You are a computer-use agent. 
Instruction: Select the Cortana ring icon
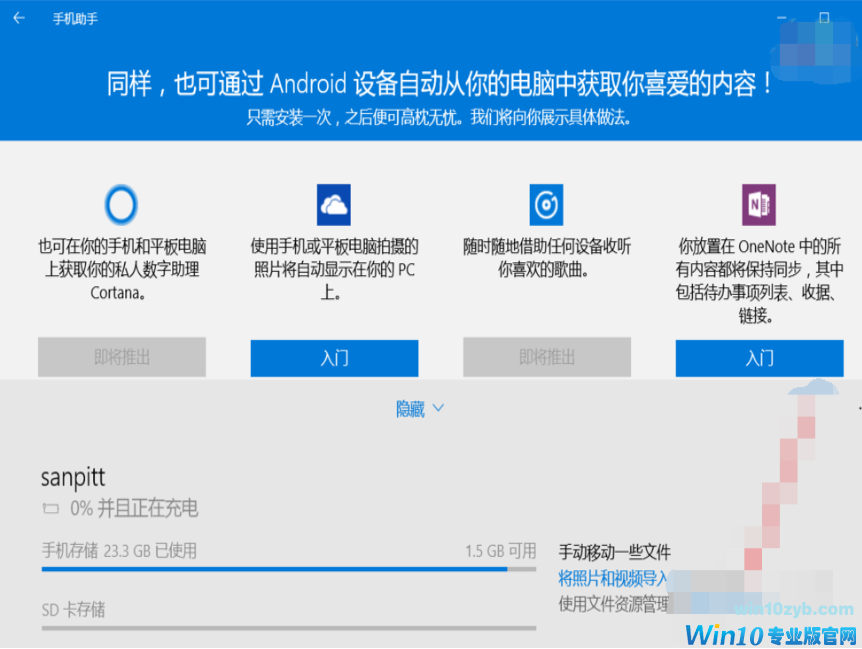[x=120, y=204]
